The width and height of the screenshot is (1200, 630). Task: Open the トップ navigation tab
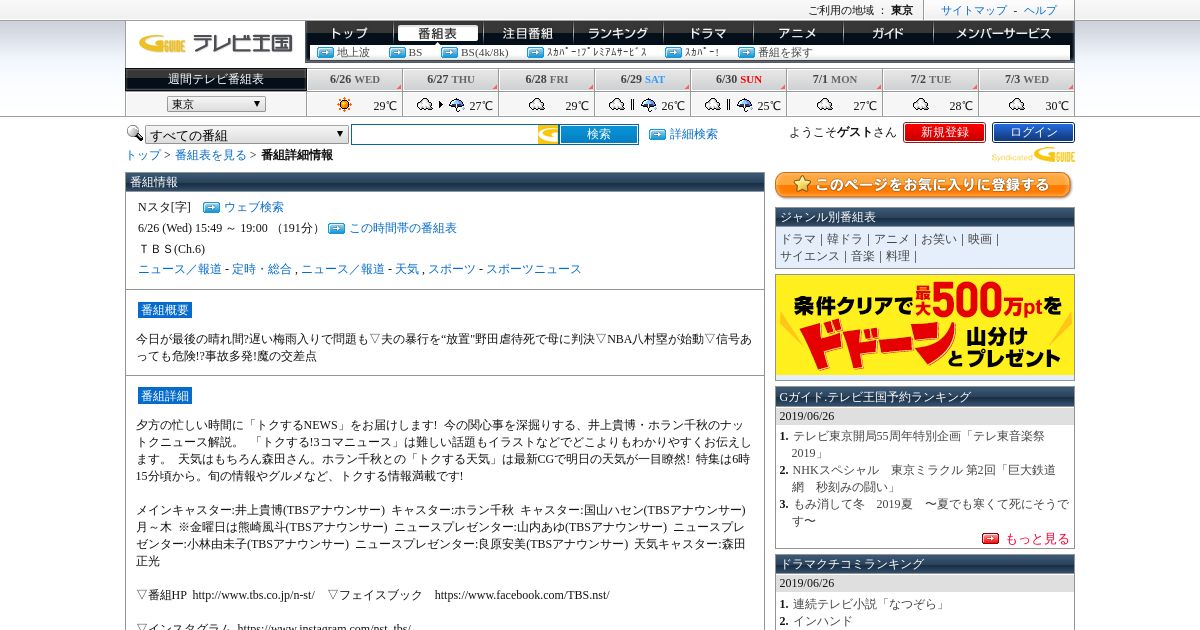click(349, 33)
